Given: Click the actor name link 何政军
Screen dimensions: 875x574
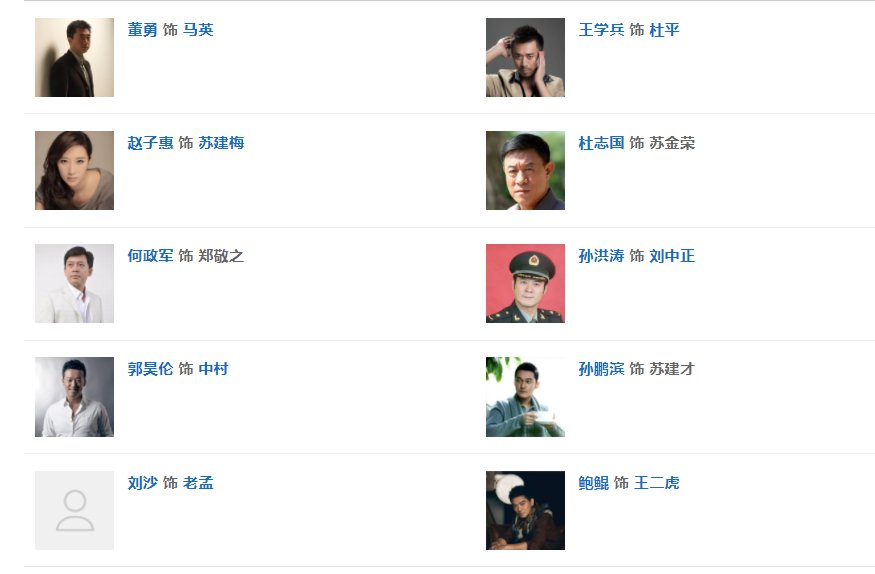Looking at the screenshot, I should 150,256.
